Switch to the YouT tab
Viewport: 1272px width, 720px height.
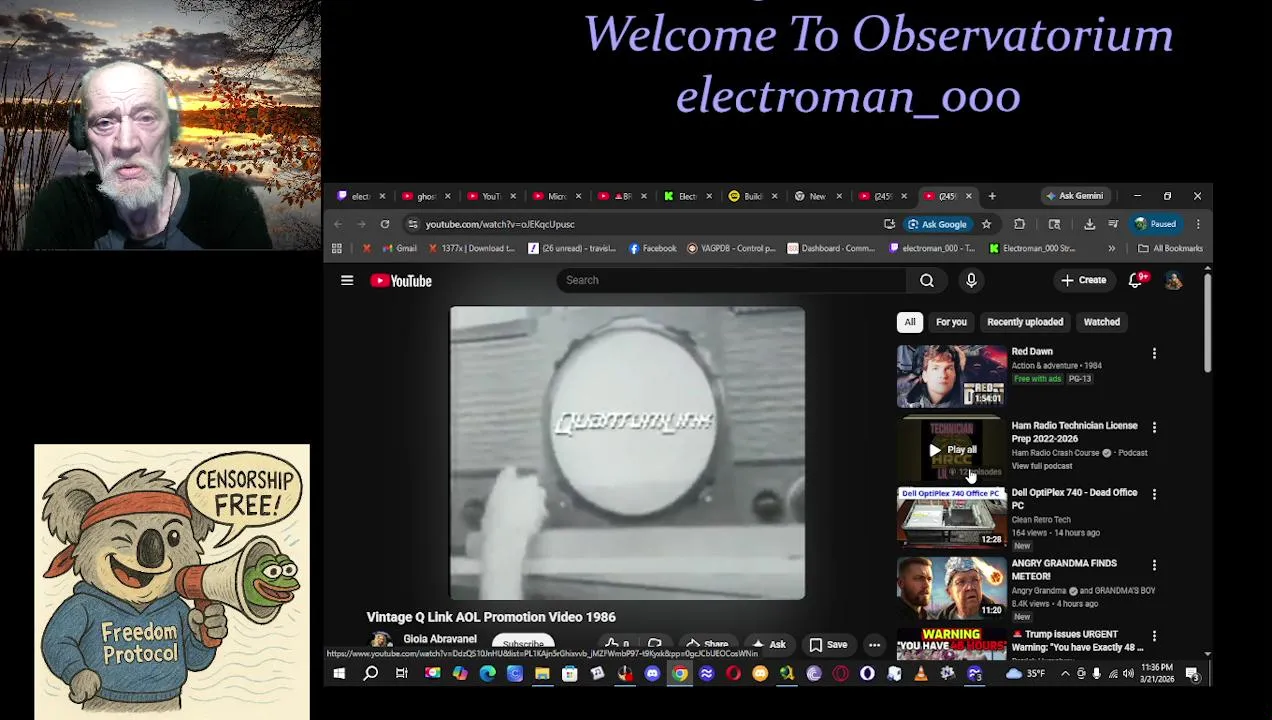click(490, 196)
